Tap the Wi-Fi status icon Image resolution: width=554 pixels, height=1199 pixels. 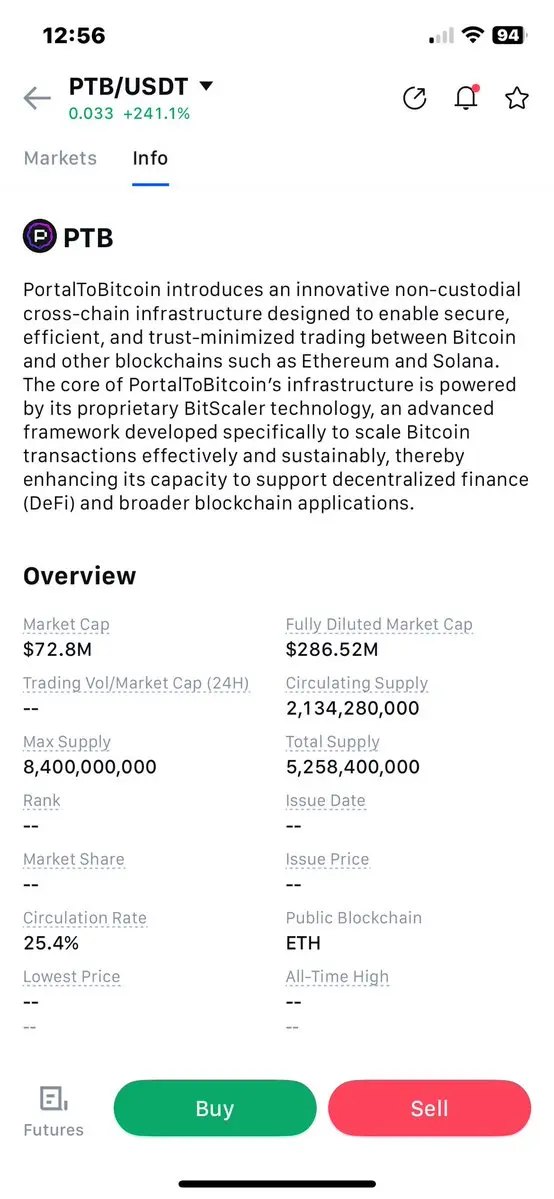[474, 35]
